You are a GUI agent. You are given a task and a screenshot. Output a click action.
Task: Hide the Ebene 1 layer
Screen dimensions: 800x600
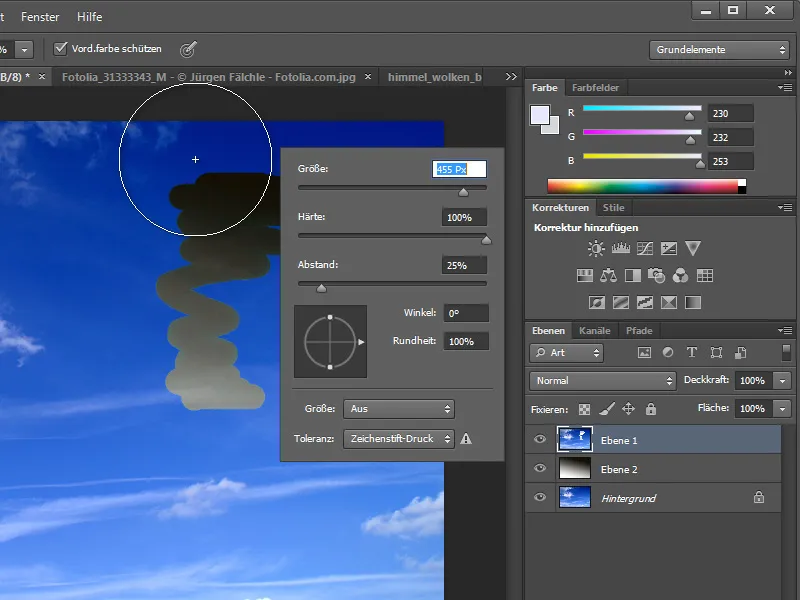pos(540,439)
